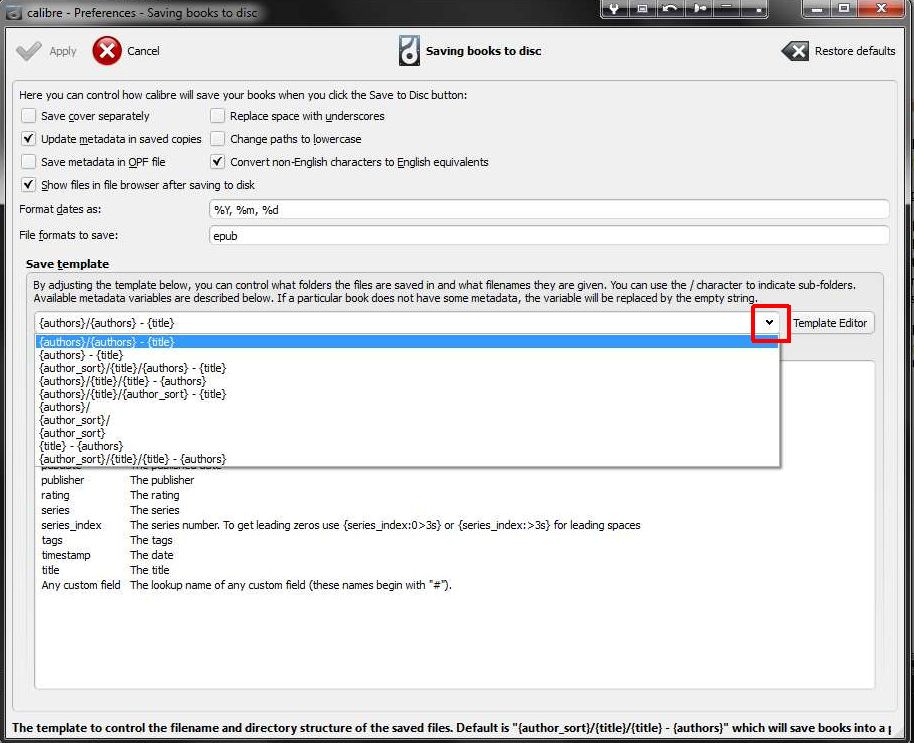Collapse the save template dropdown arrow
914x743 pixels.
tap(769, 322)
